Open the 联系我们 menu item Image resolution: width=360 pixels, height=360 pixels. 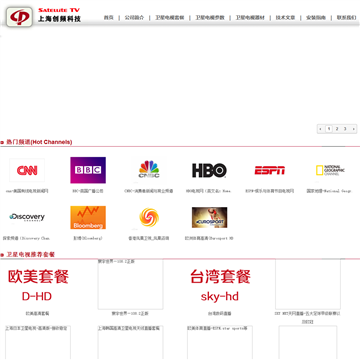coord(347,18)
